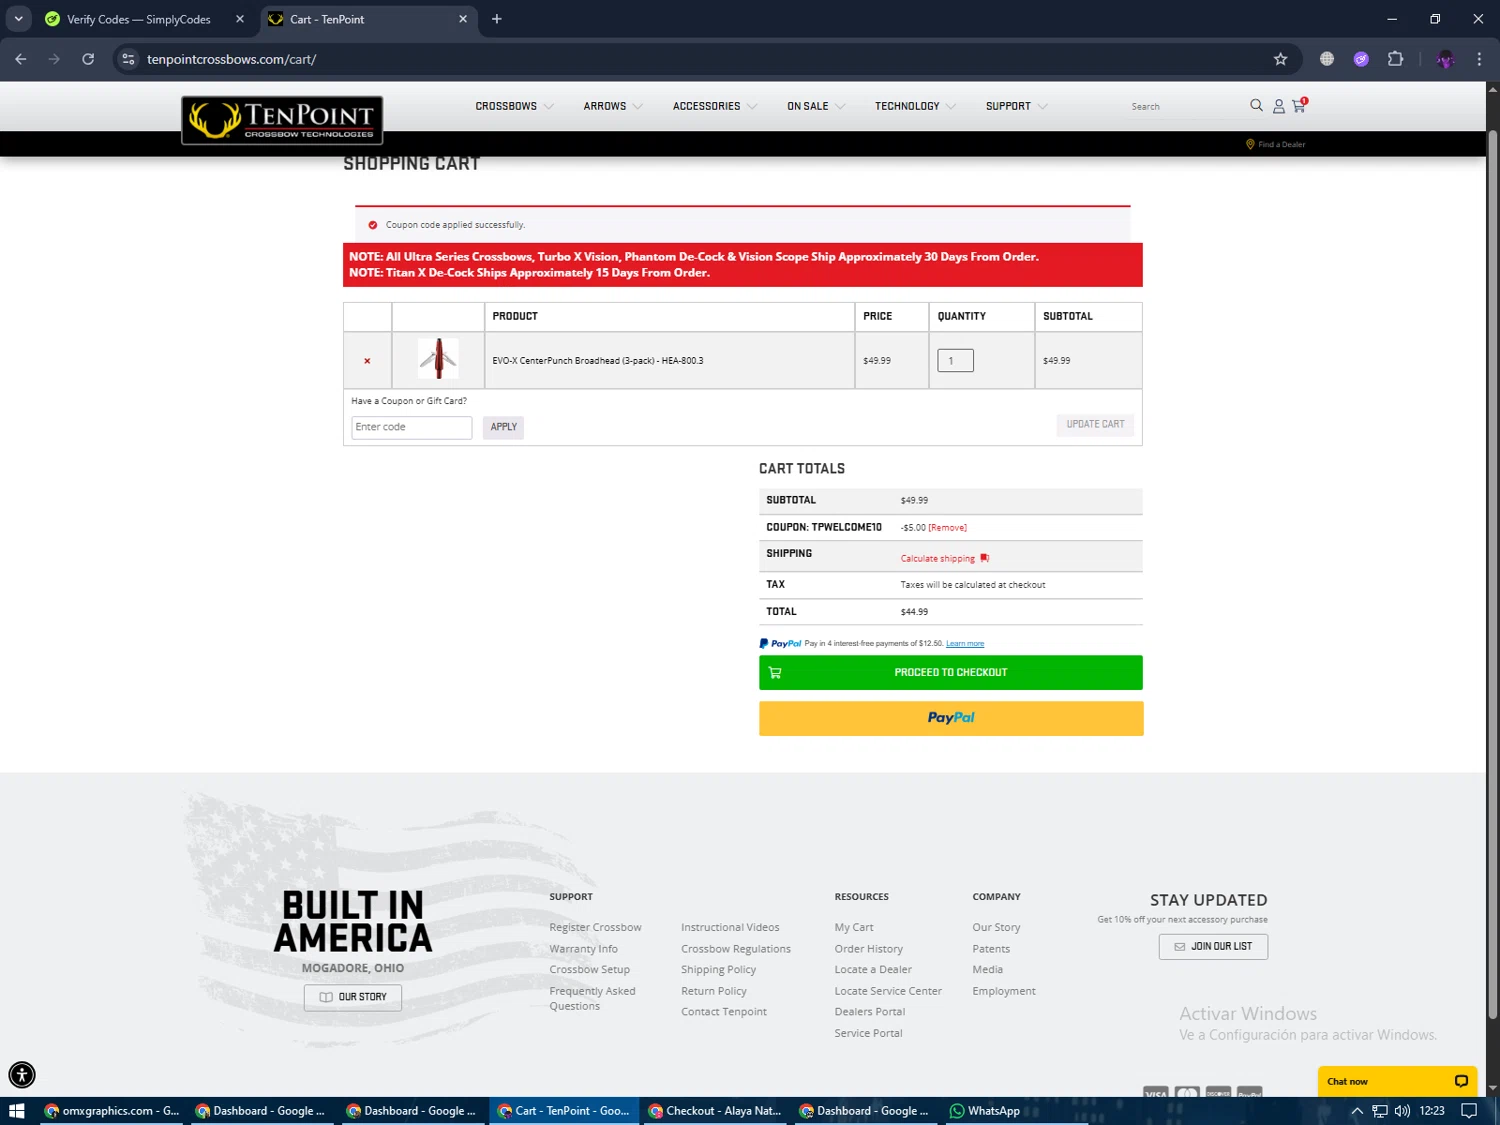
Task: Open Windows Start menu
Action: (x=16, y=1111)
